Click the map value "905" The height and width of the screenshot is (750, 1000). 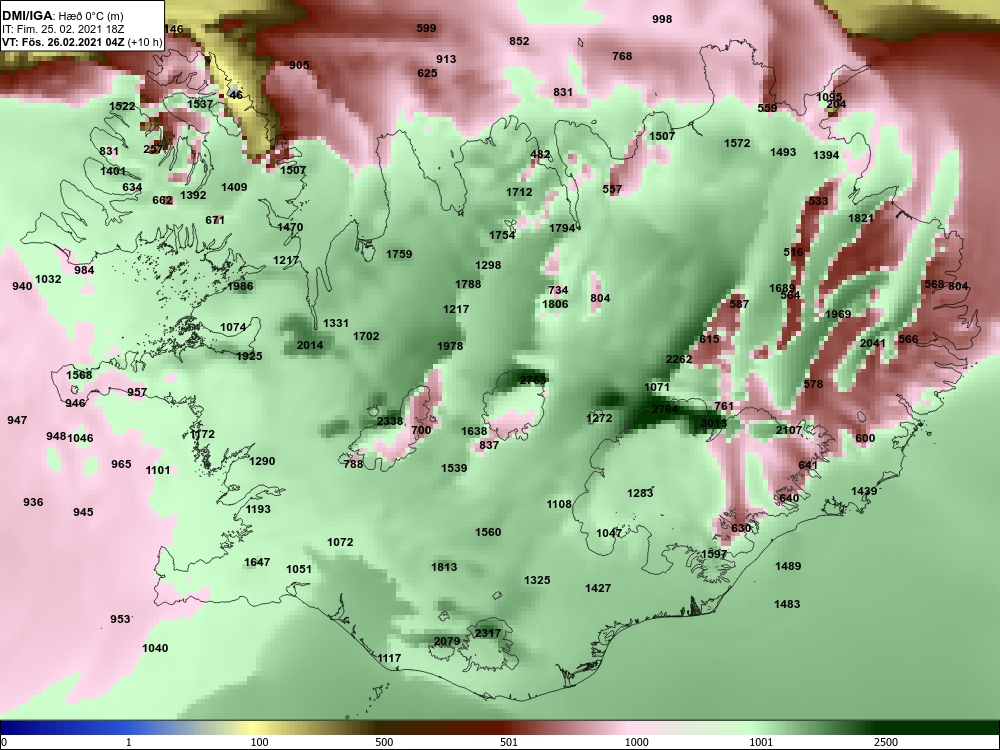click(299, 65)
